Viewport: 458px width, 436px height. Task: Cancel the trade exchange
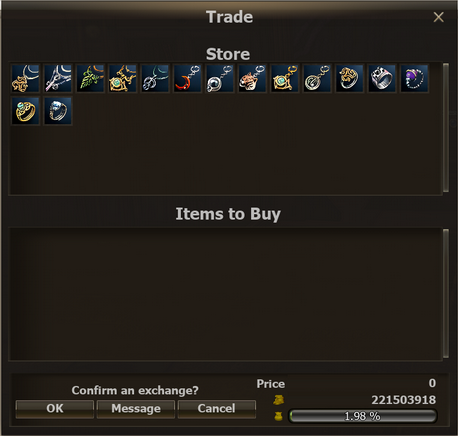(x=217, y=409)
